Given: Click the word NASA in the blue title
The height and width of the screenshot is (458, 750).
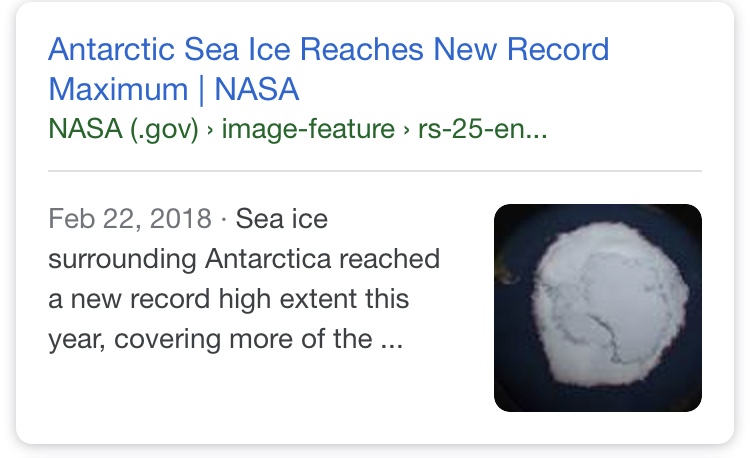Looking at the screenshot, I should point(256,89).
